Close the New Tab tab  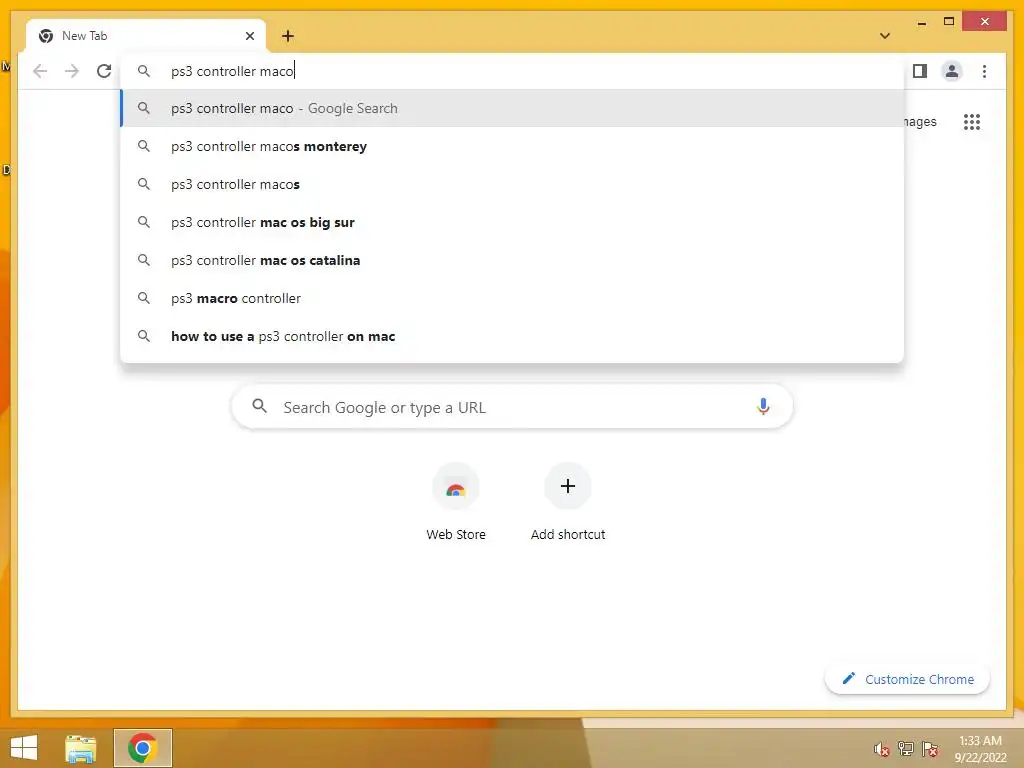[249, 36]
